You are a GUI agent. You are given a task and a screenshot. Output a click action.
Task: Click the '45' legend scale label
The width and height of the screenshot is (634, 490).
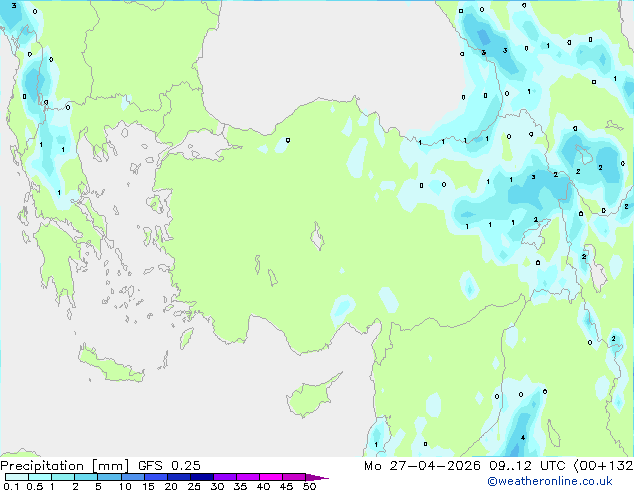[x=287, y=486]
